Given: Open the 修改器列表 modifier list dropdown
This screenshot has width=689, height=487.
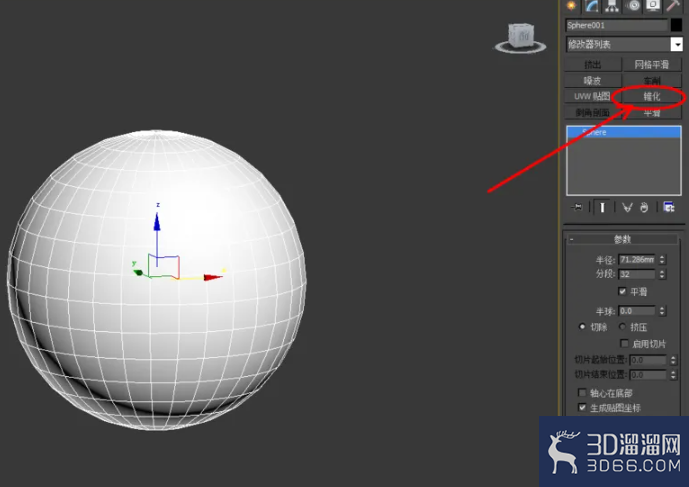Looking at the screenshot, I should pos(624,44).
